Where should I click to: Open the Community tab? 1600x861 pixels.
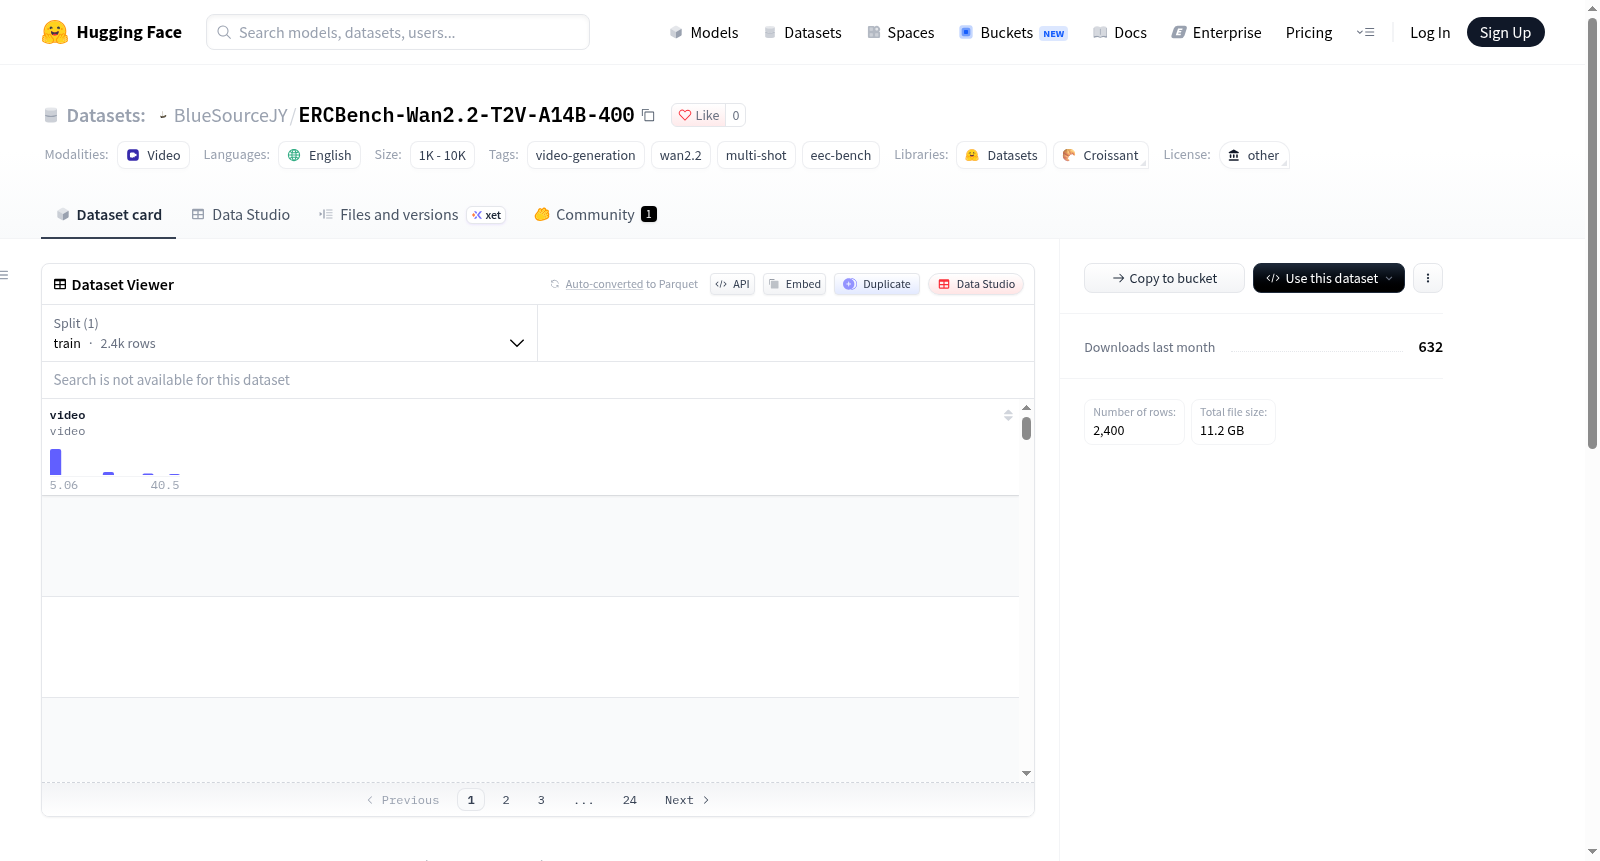595,214
